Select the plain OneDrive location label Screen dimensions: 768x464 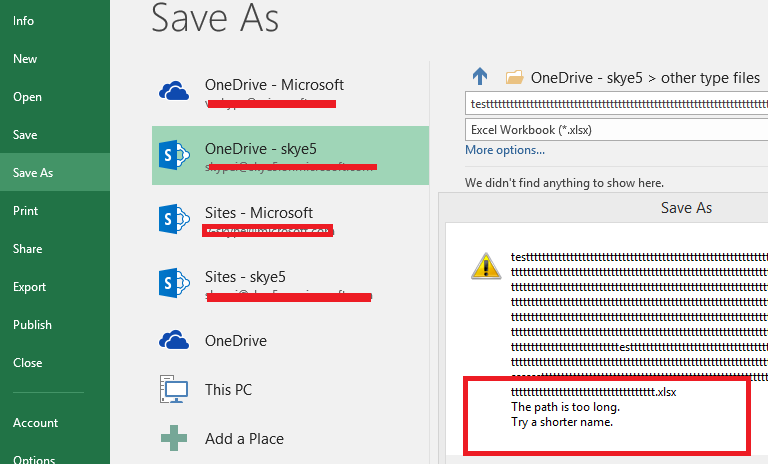[236, 341]
